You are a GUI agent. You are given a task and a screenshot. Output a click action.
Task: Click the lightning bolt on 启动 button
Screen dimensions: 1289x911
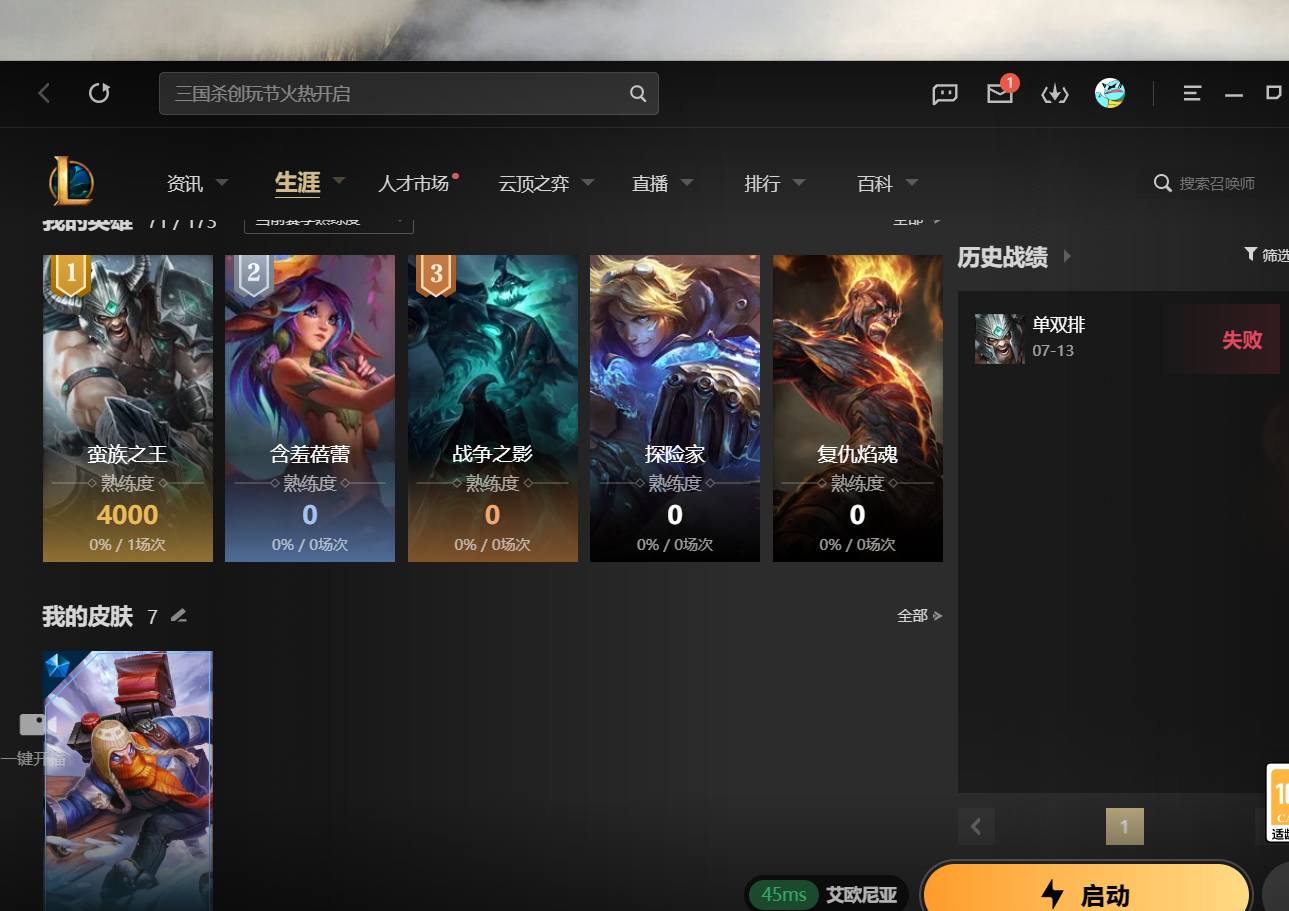click(1052, 894)
